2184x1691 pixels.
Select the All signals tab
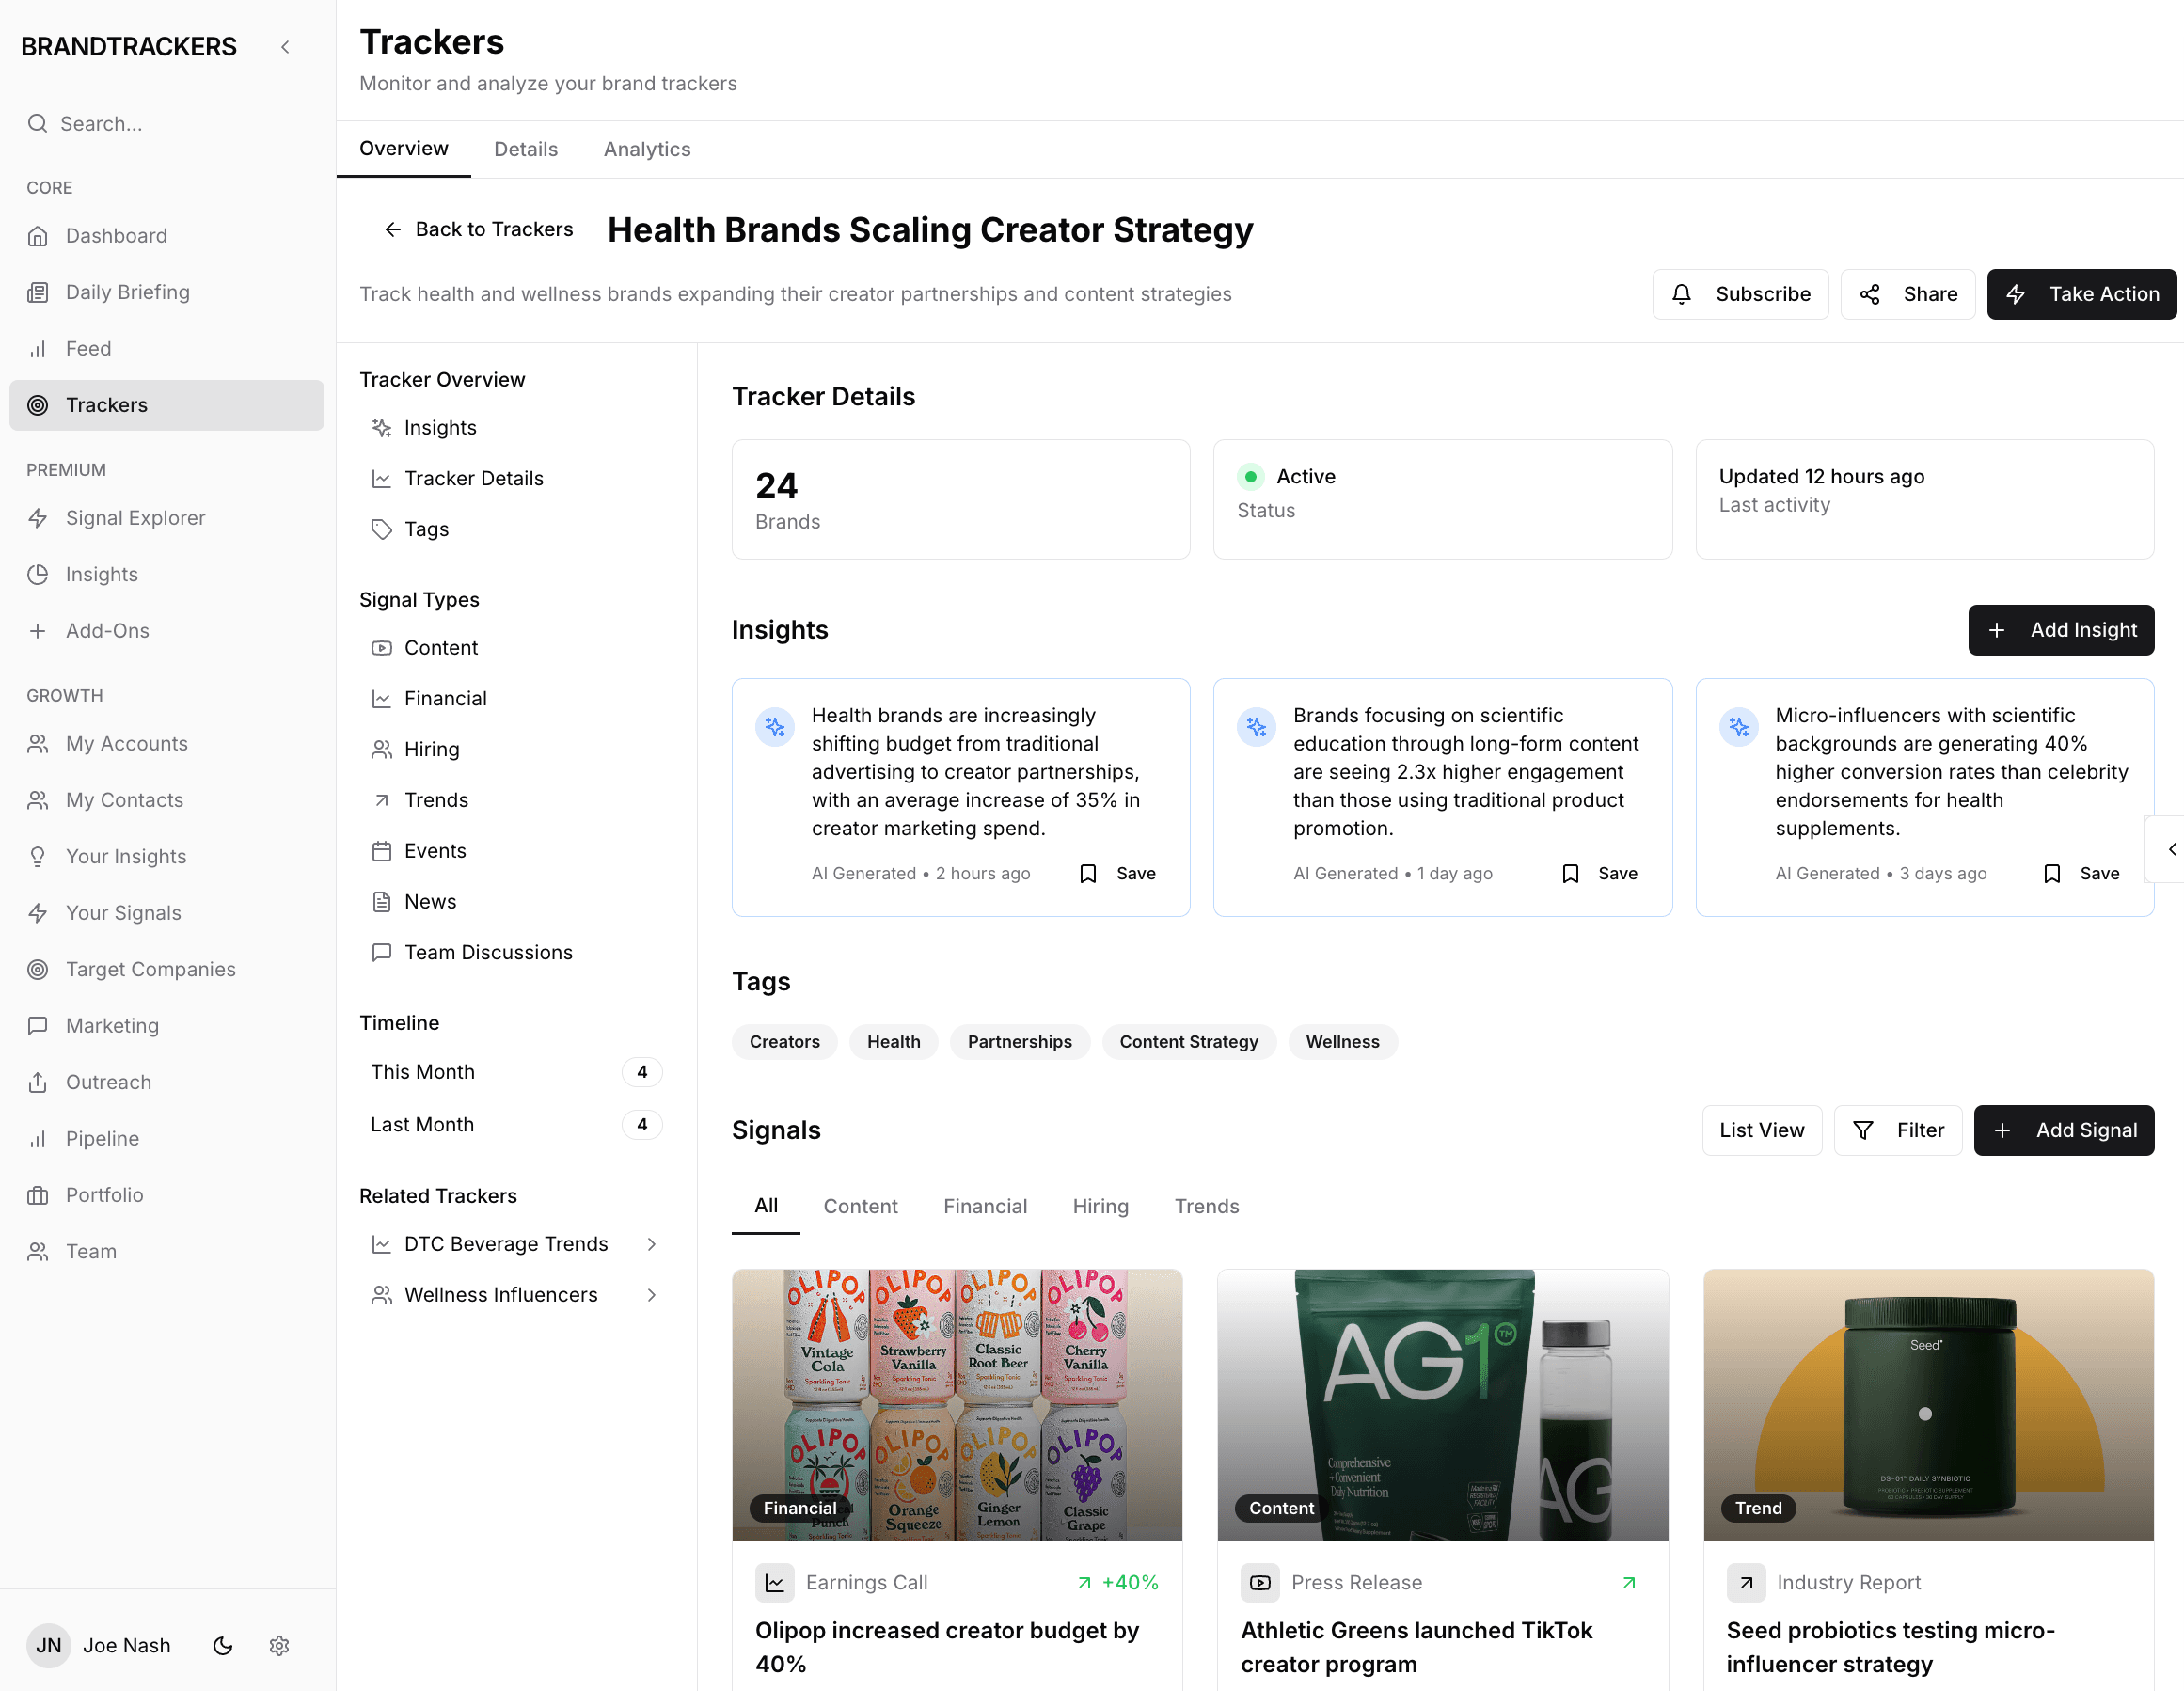click(766, 1206)
